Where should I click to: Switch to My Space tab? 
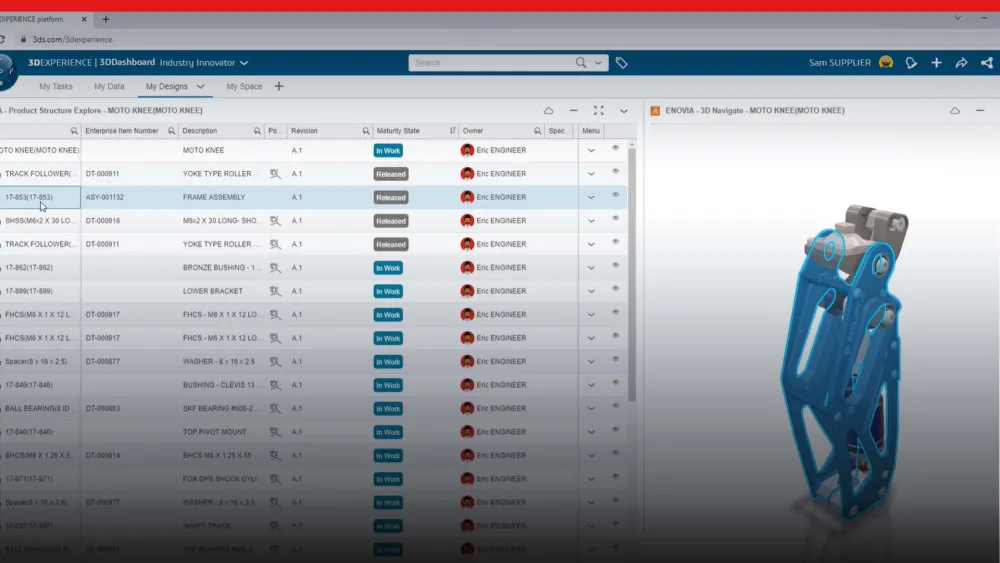coord(244,86)
